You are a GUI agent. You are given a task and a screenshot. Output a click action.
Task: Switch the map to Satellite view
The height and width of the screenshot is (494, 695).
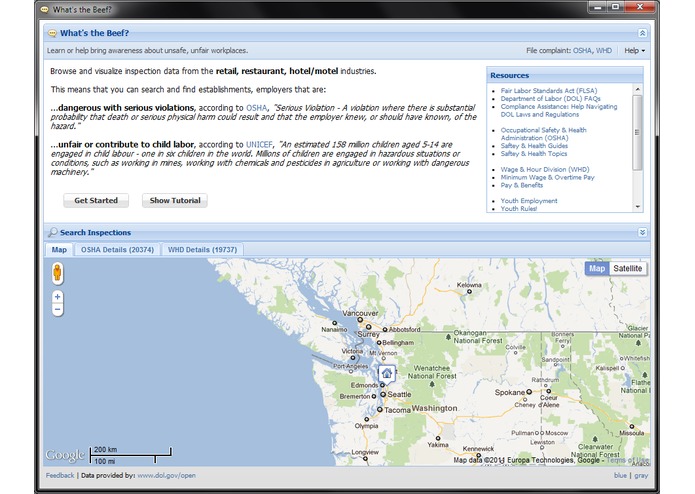pos(628,268)
